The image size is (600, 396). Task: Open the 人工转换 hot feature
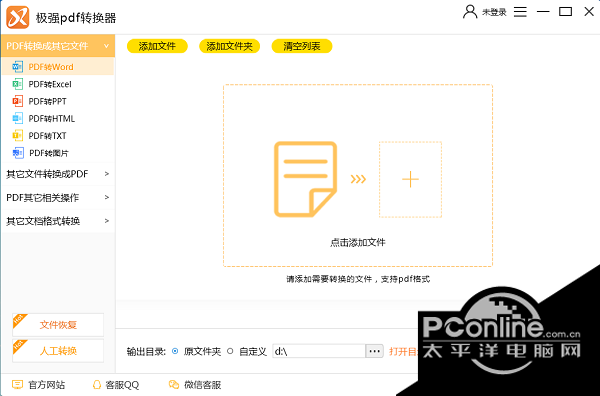pyautogui.click(x=58, y=351)
